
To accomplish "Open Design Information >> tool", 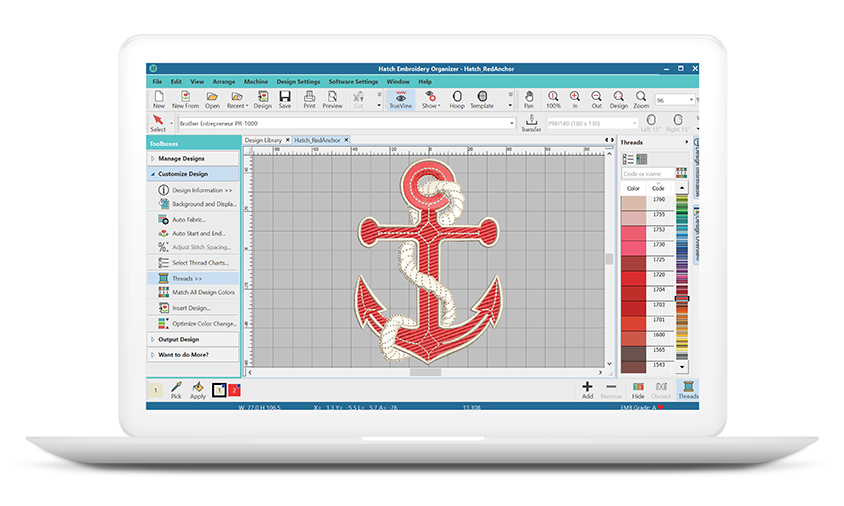I will [193, 190].
